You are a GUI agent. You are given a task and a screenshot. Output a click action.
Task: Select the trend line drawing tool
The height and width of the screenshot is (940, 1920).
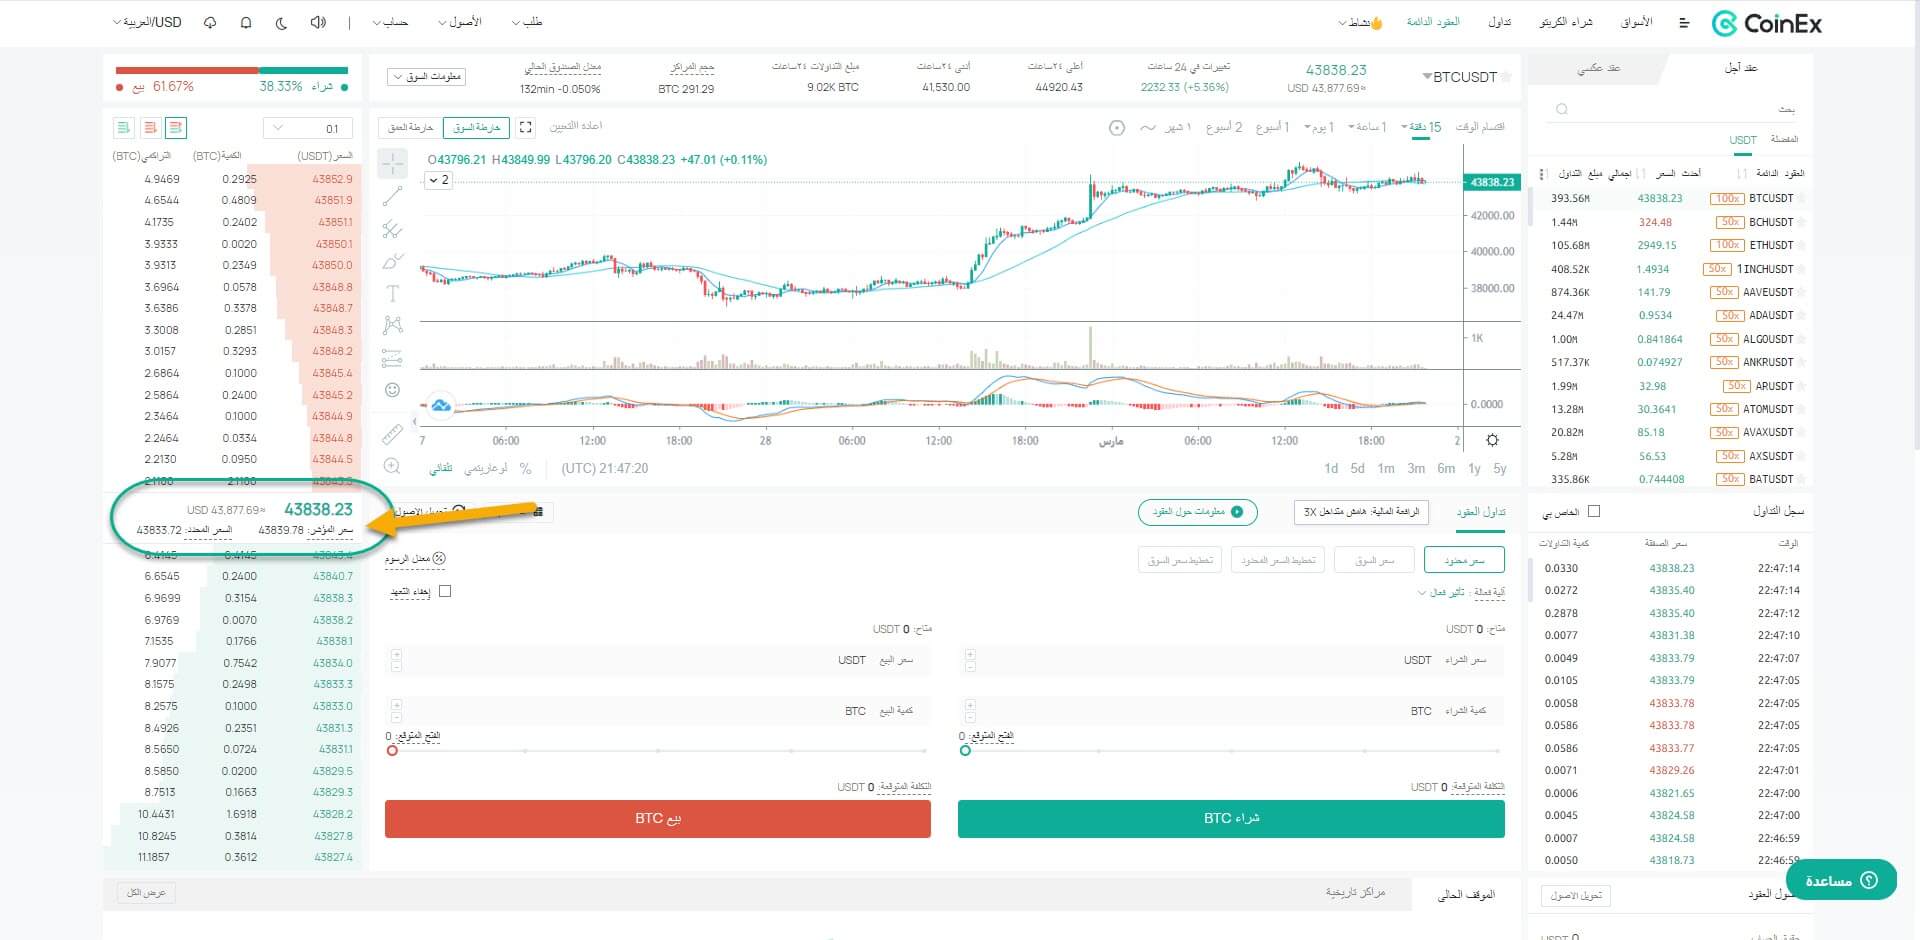point(392,196)
